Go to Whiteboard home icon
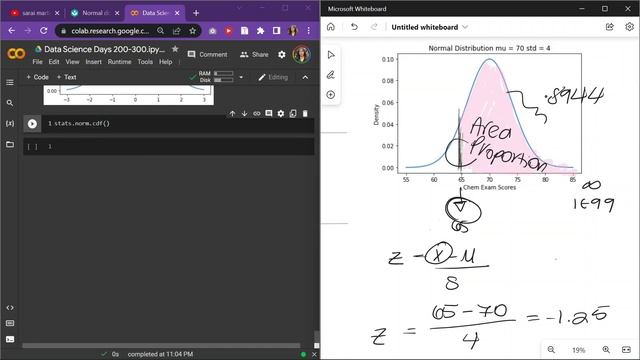 point(331,27)
